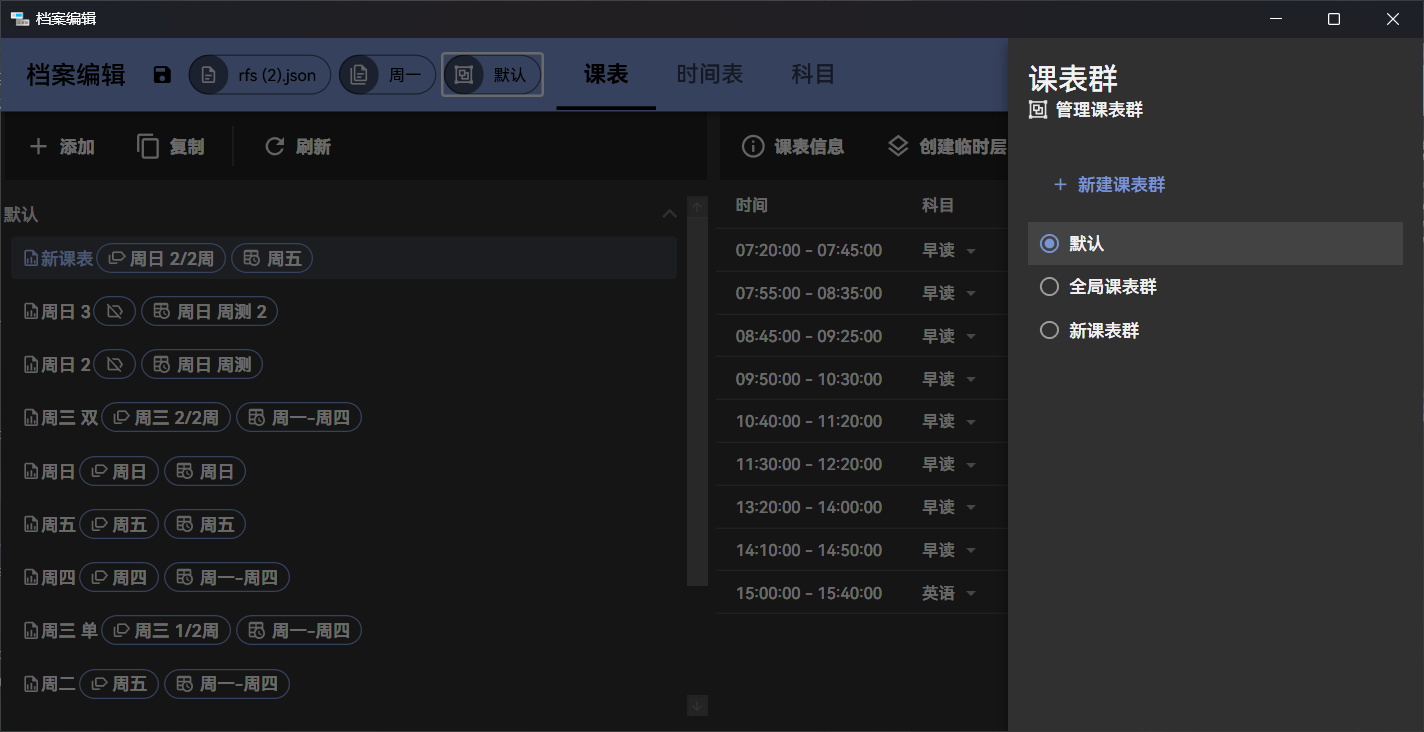1424x732 pixels.
Task: Open 英语 subject dropdown at 15:00:00
Action: point(970,594)
